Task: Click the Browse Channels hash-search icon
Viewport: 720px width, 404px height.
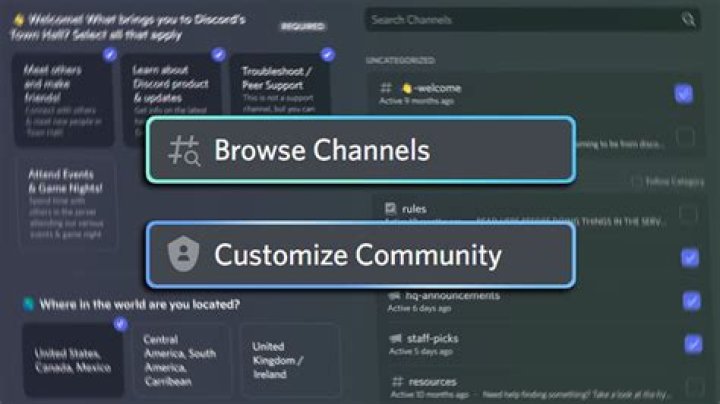Action: 184,151
